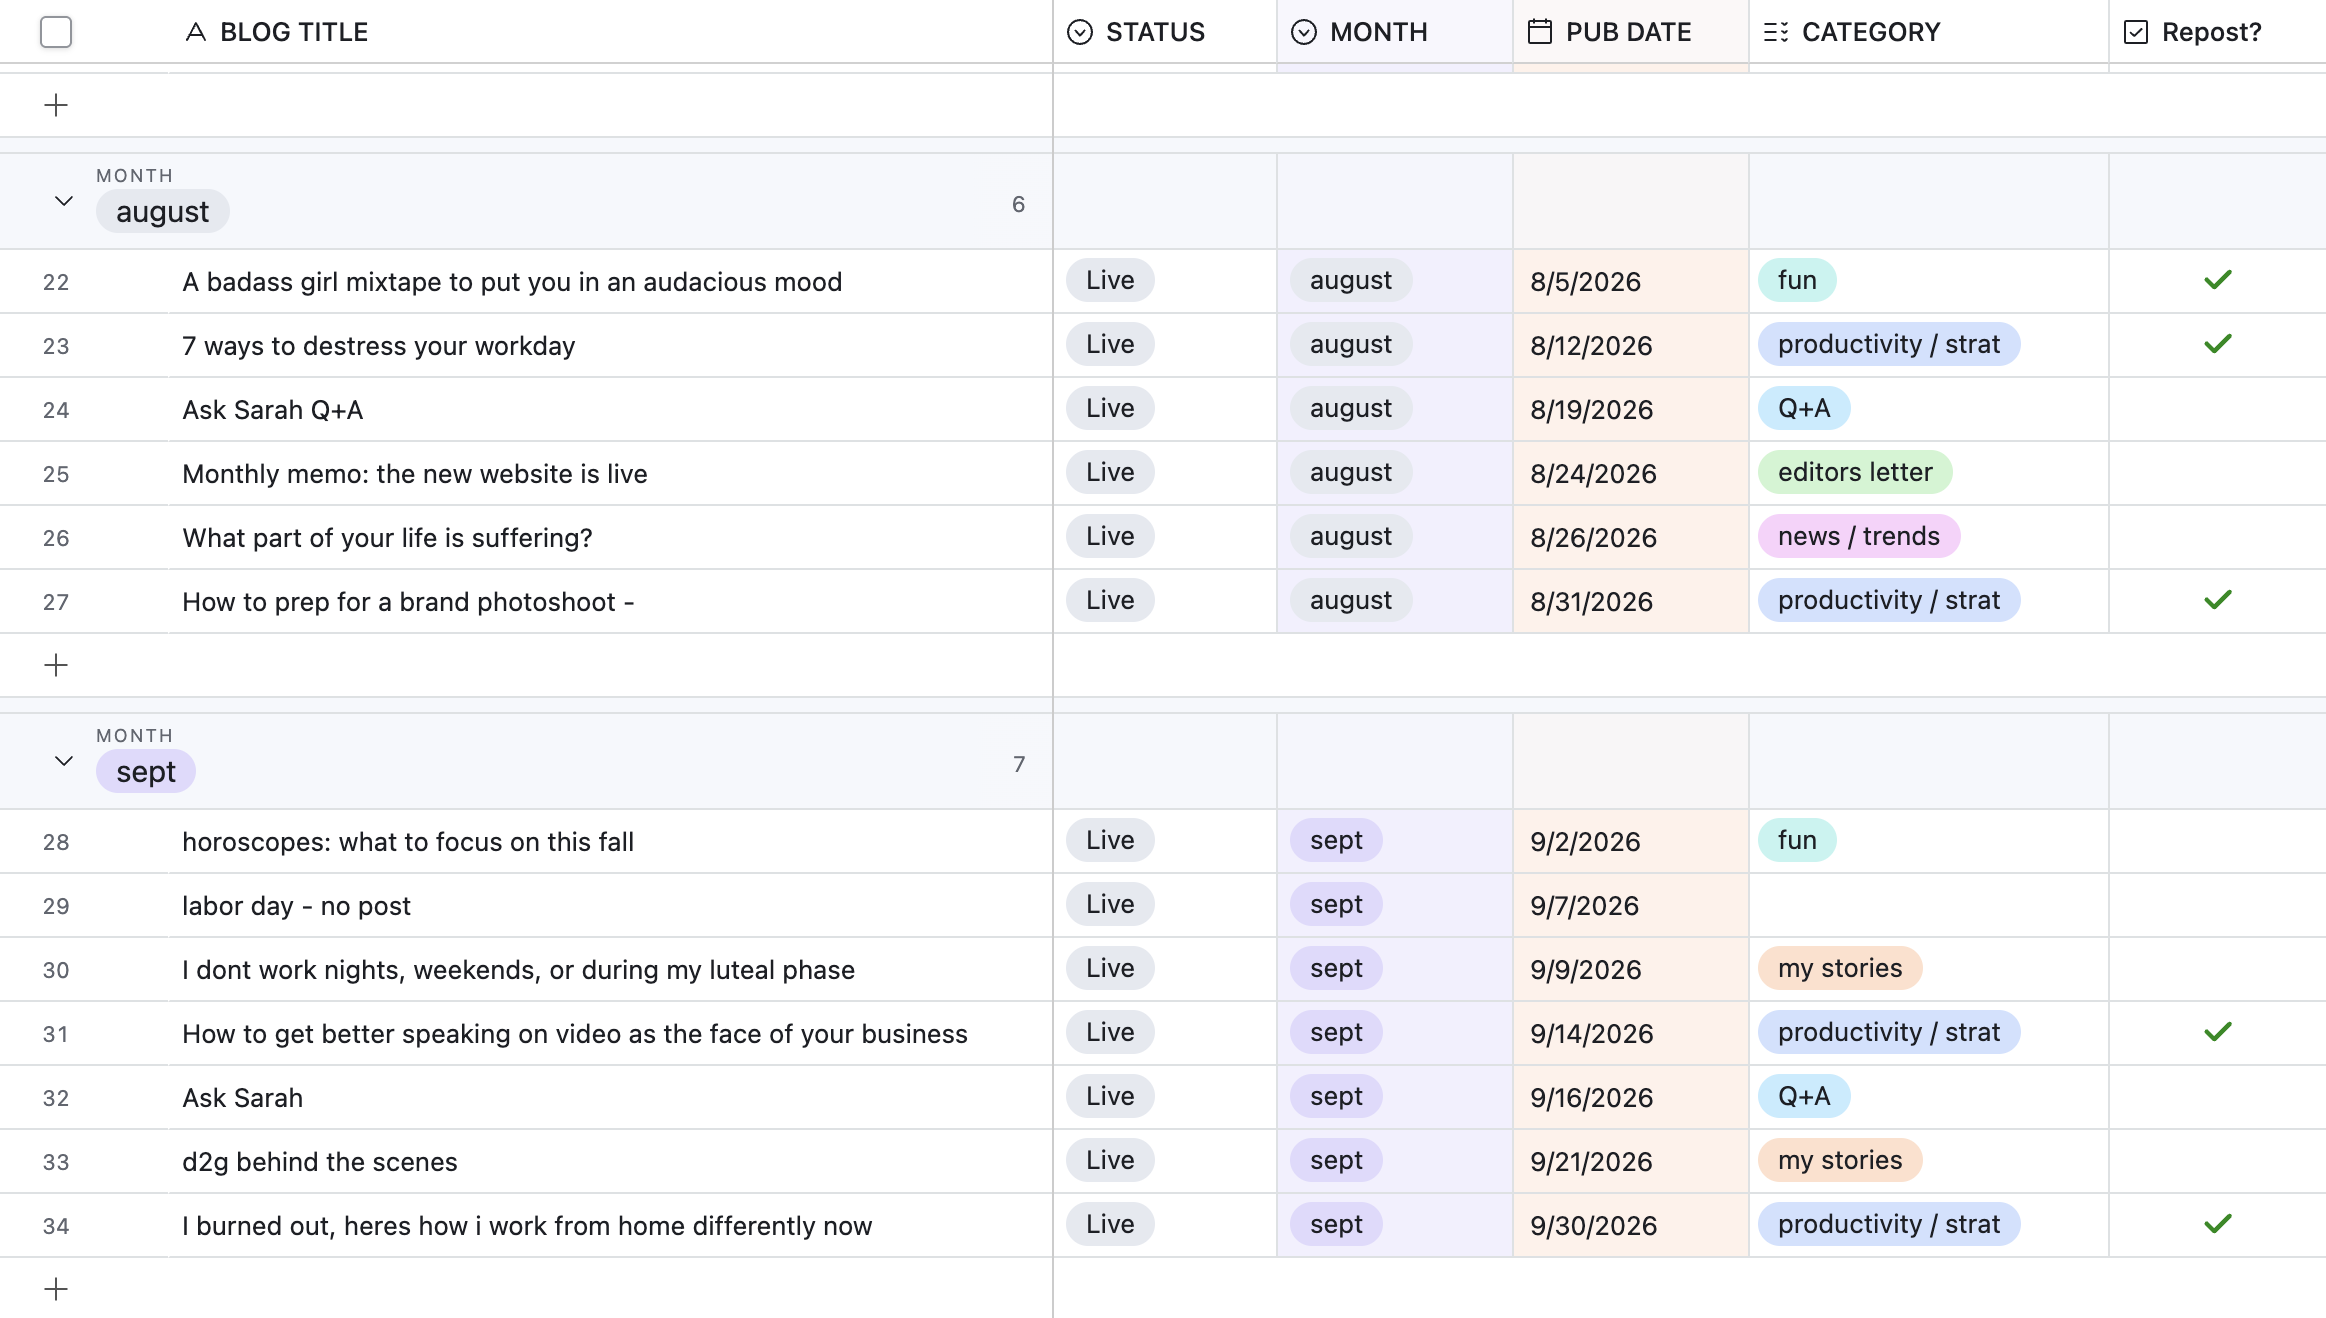Click the news / trends category tag
The height and width of the screenshot is (1318, 2326).
1859,536
